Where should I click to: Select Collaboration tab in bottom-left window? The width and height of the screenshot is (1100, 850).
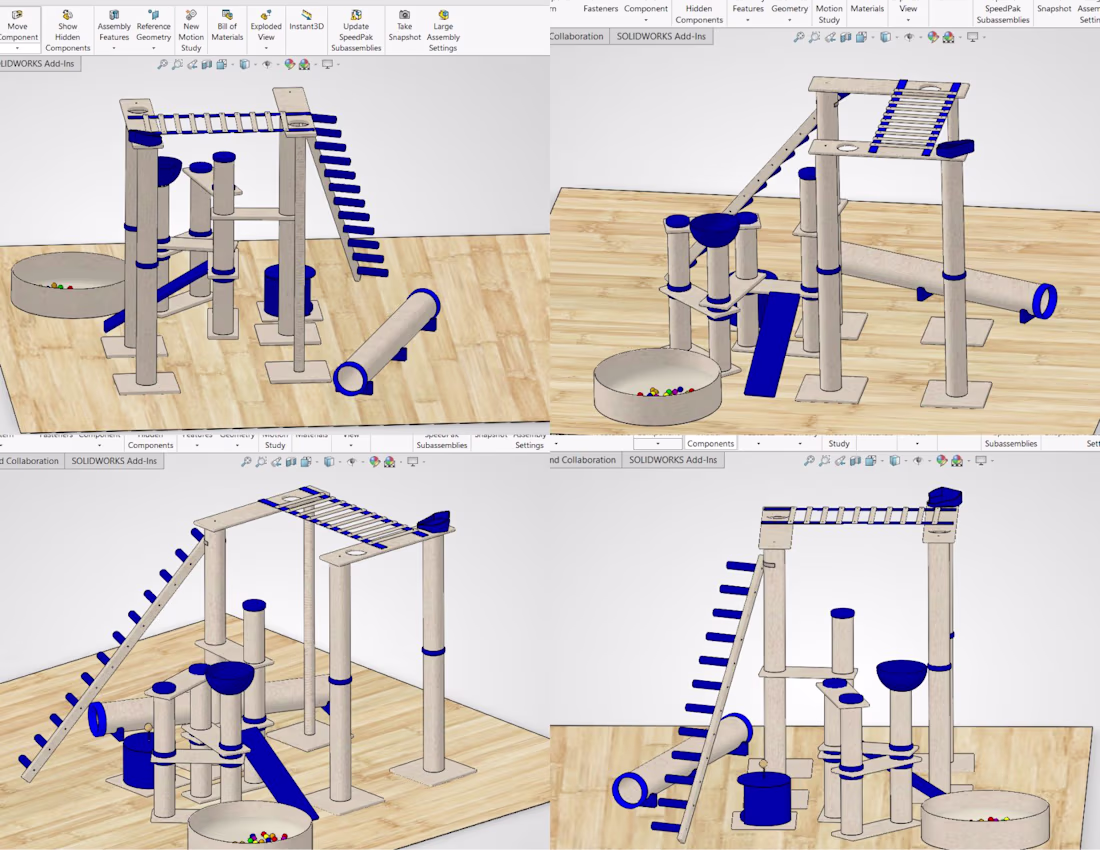(x=31, y=461)
